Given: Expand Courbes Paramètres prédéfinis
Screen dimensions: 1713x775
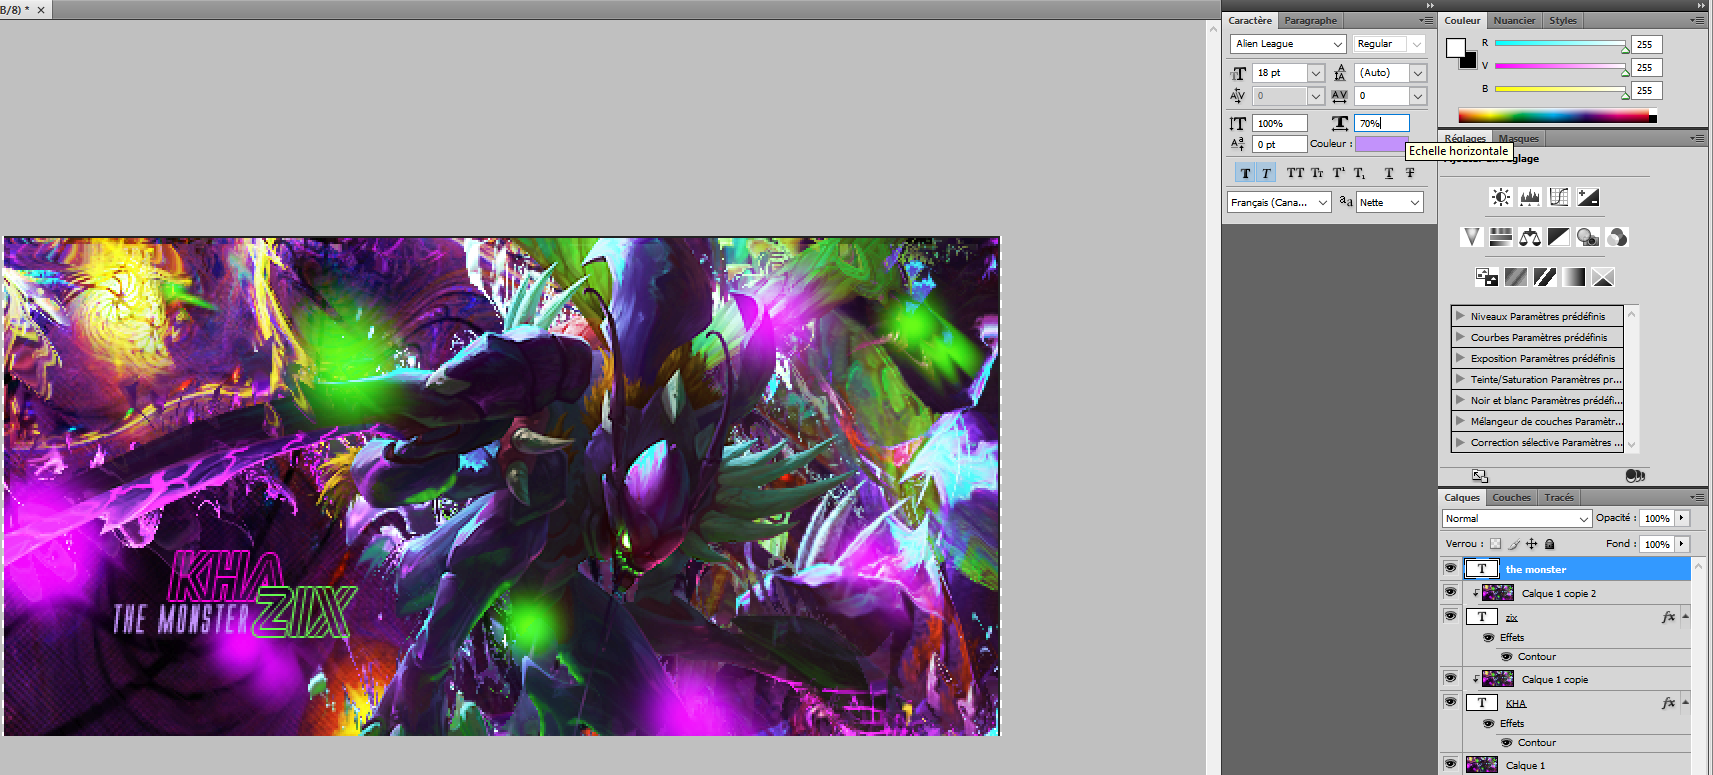Looking at the screenshot, I should point(1460,337).
